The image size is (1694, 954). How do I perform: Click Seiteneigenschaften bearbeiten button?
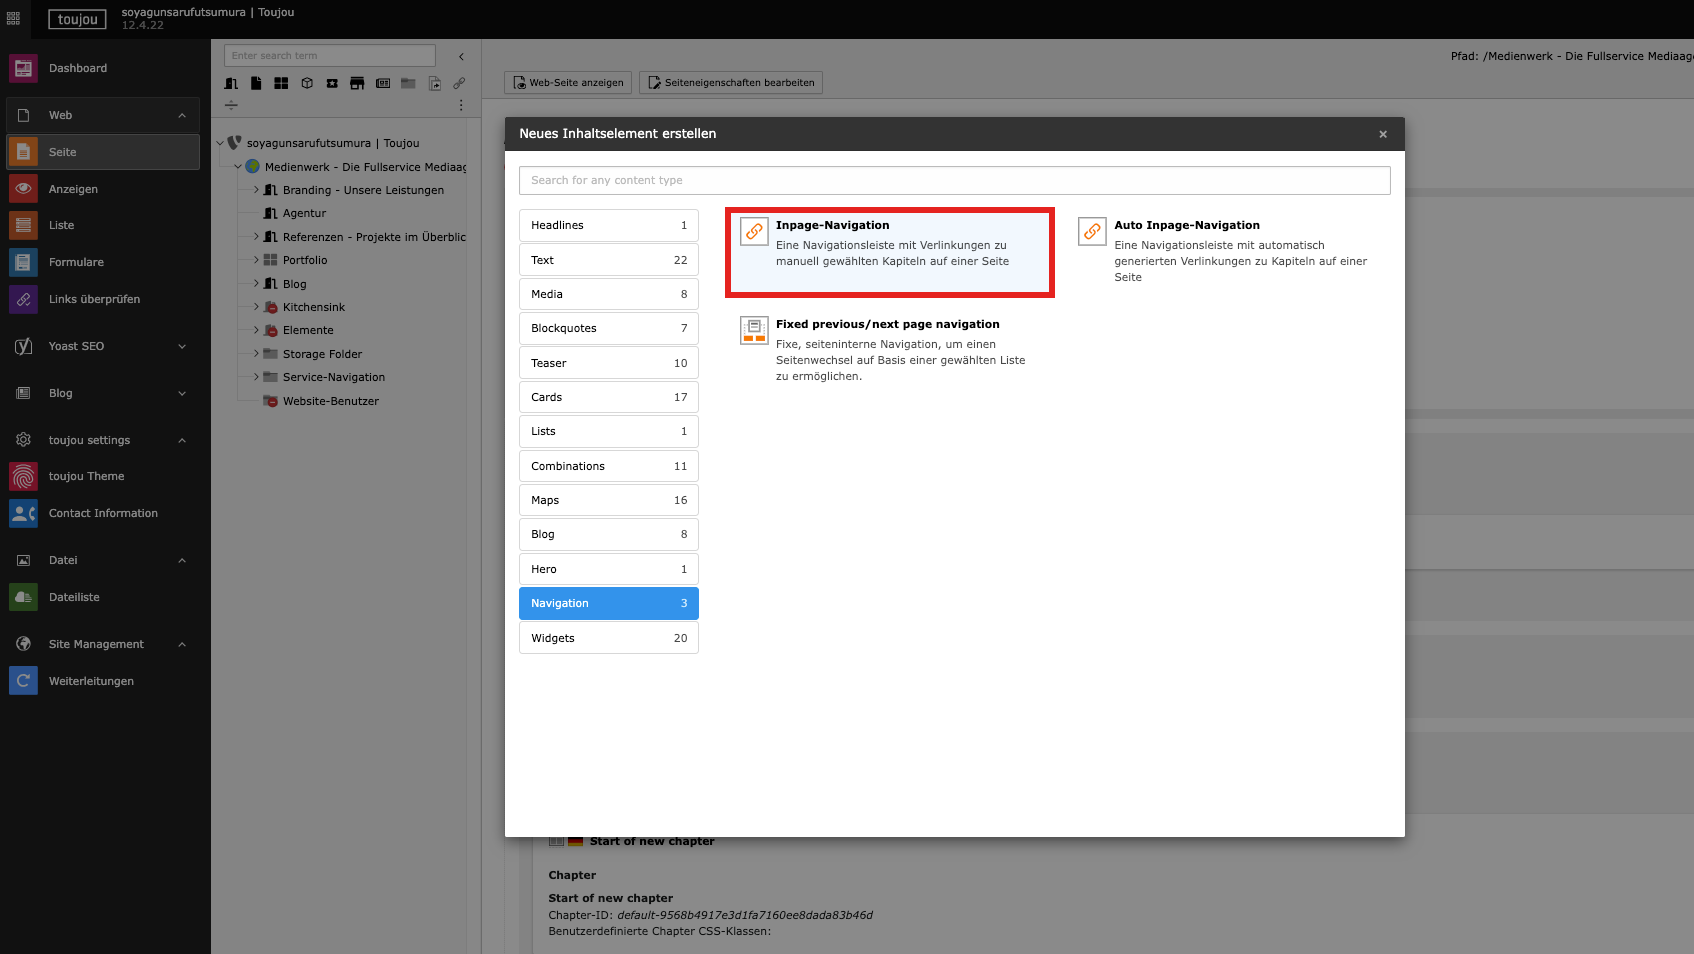pos(731,83)
